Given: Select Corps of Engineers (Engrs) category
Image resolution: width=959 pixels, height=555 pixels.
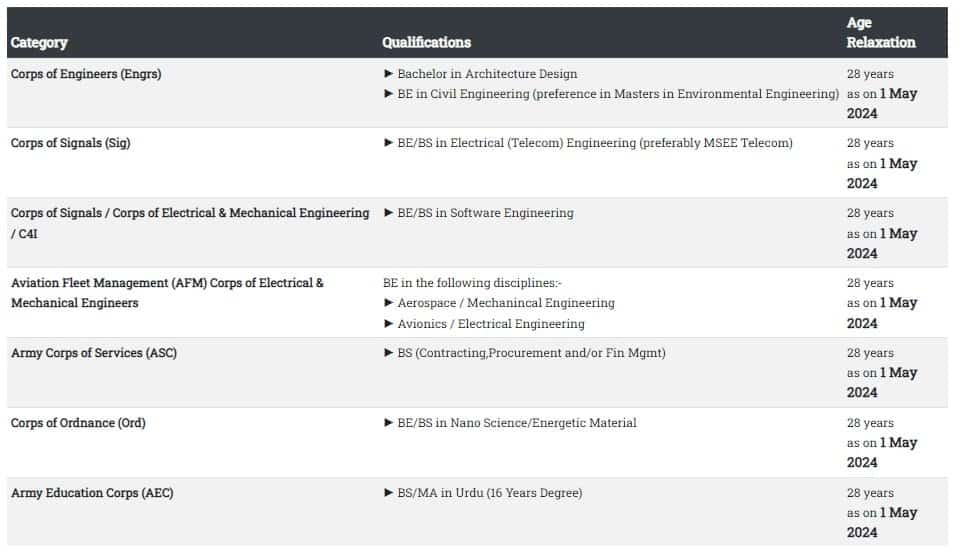Looking at the screenshot, I should pyautogui.click(x=86, y=74).
